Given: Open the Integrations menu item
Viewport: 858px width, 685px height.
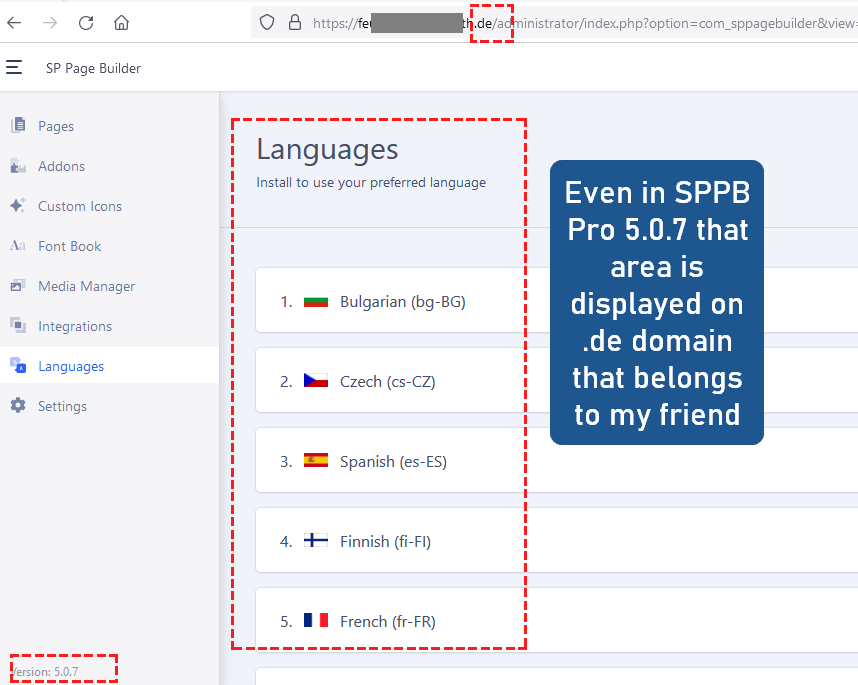Looking at the screenshot, I should 74,326.
